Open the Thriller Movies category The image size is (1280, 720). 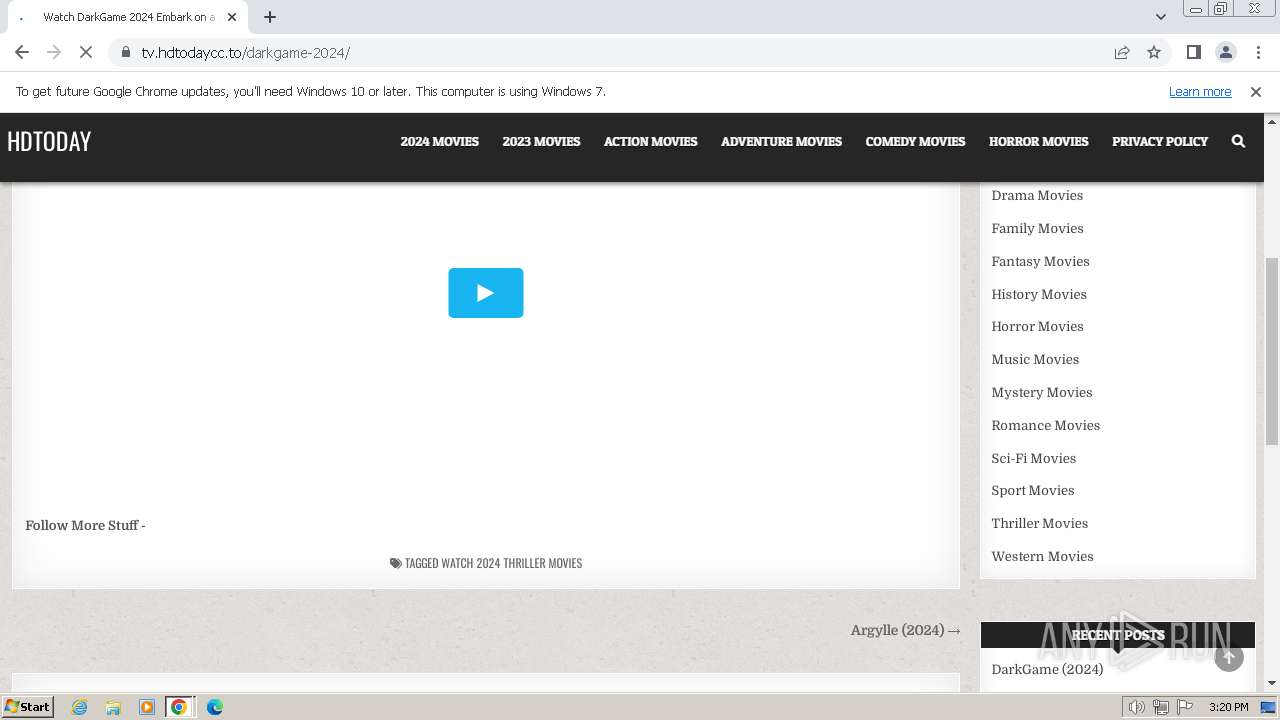pos(1039,523)
